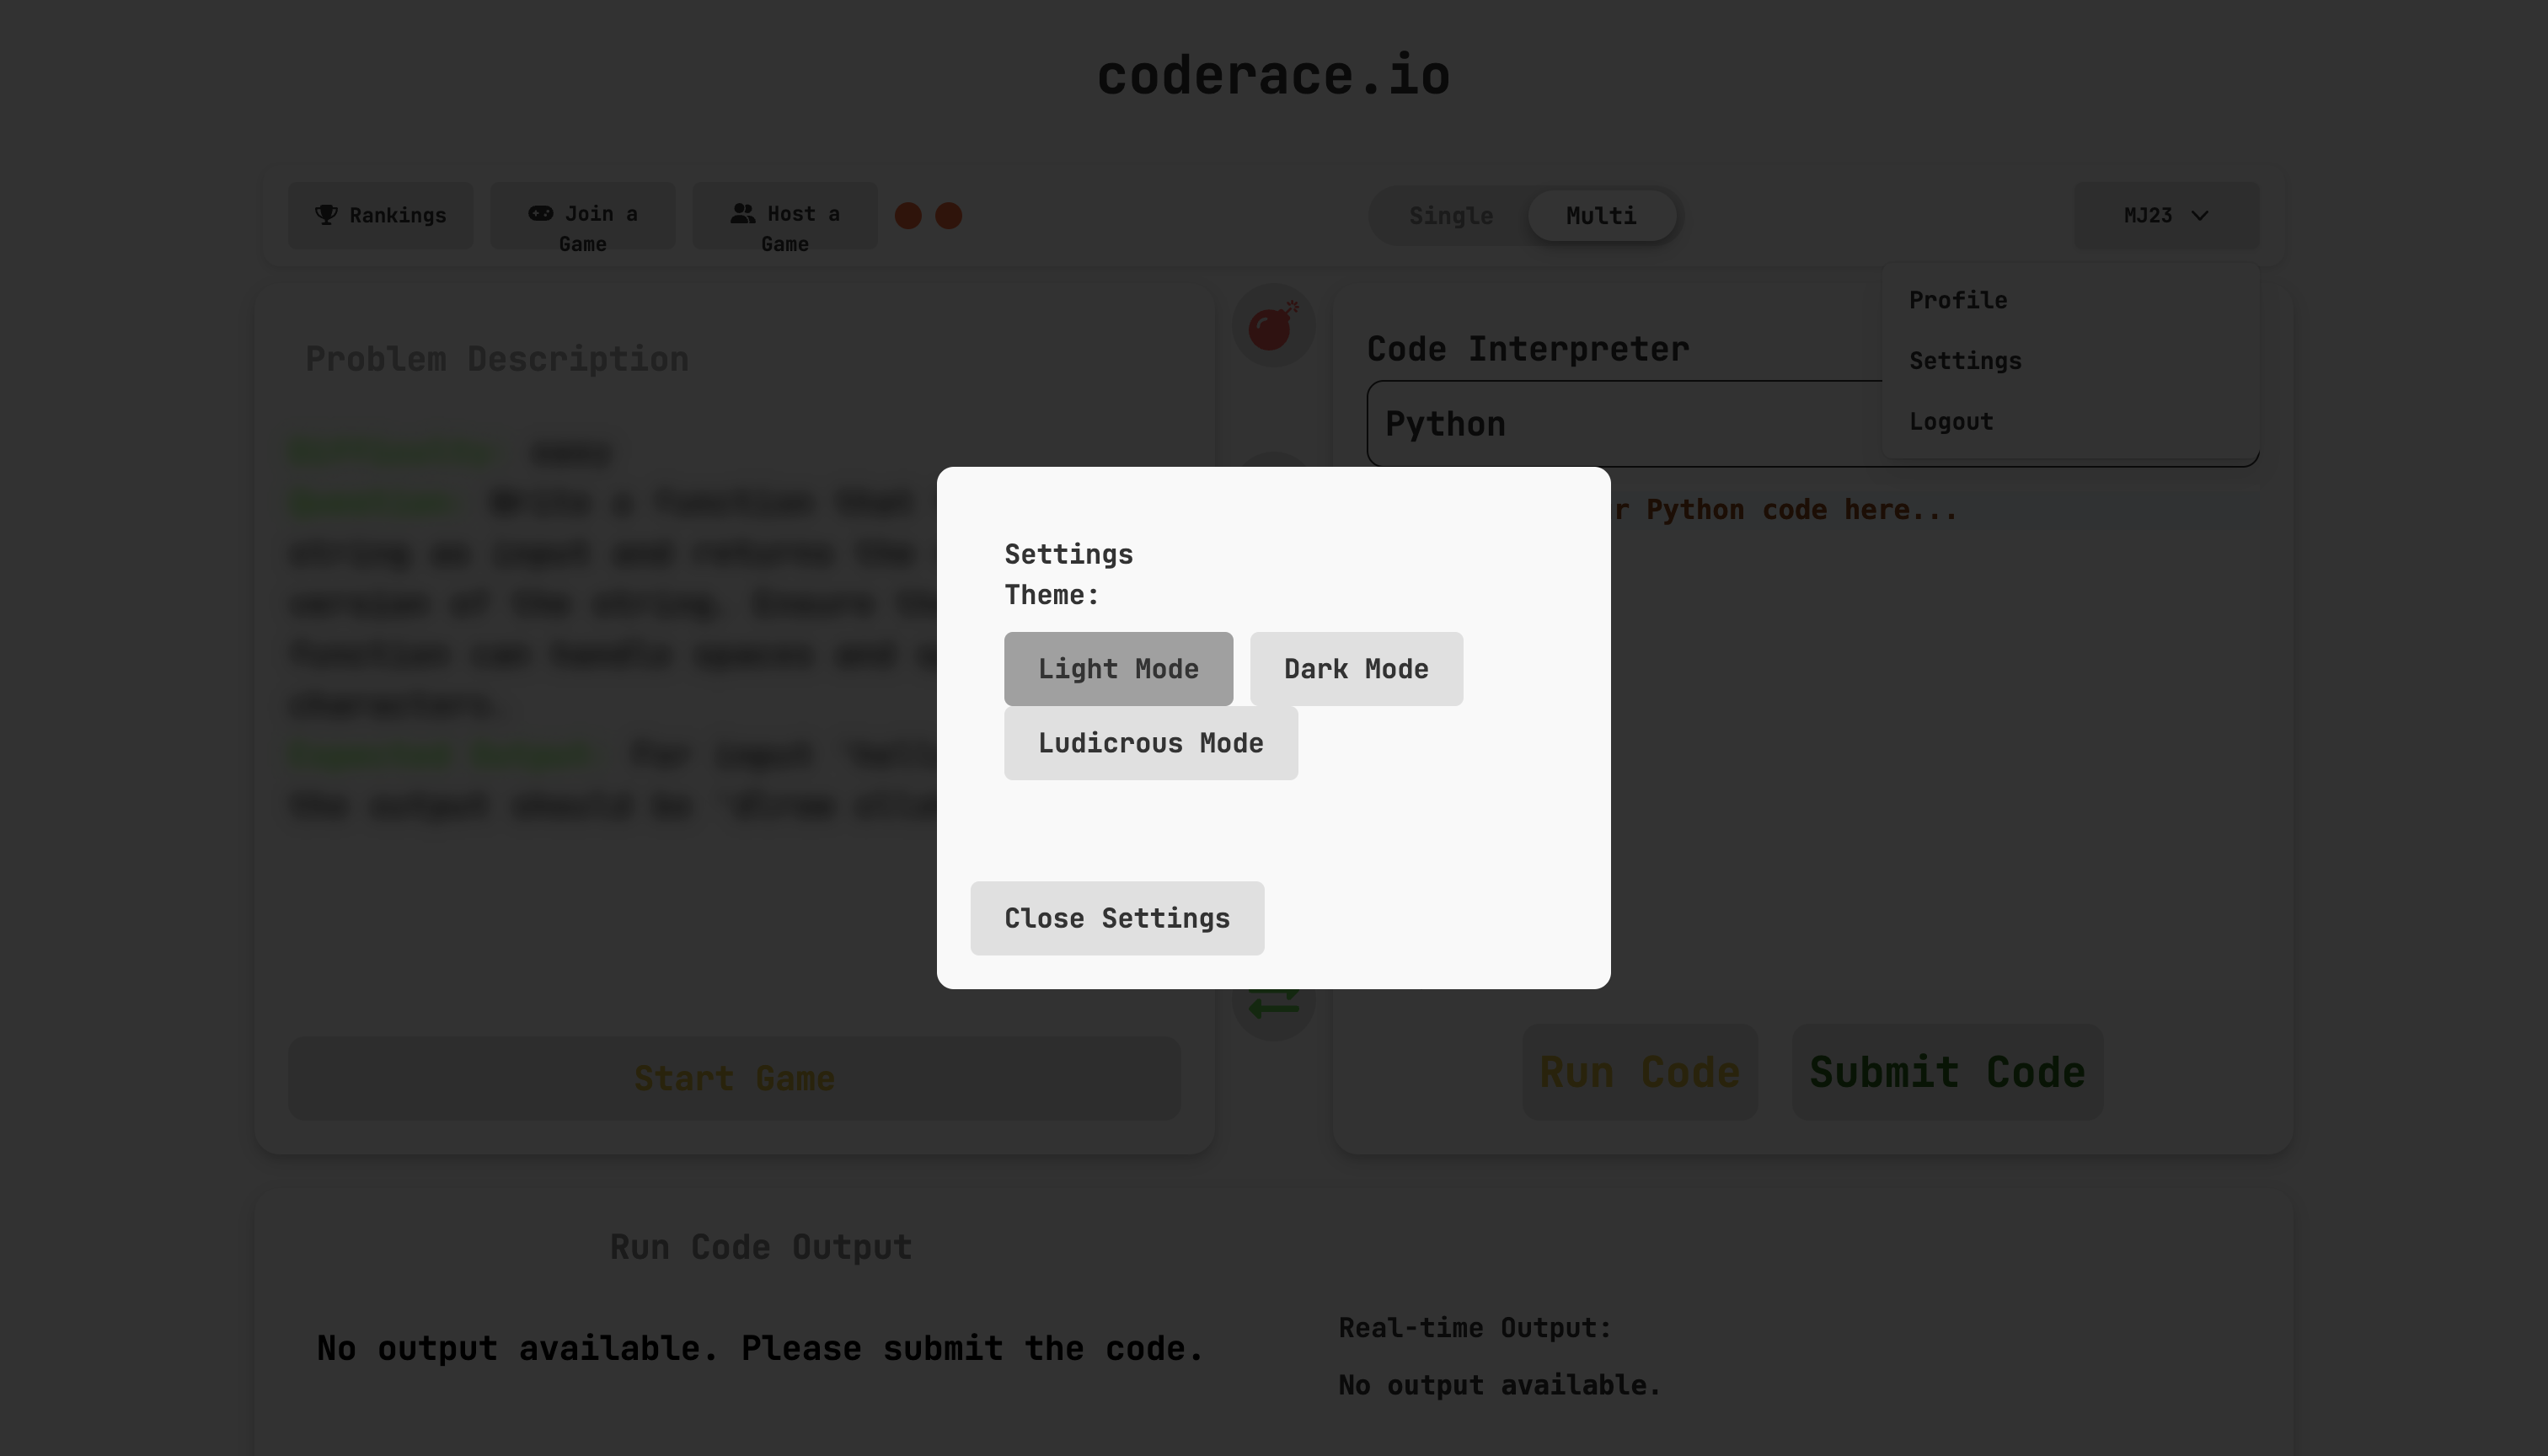Expand the MJ23 user dropdown chevron
This screenshot has width=2548, height=1456.
coord(2200,215)
